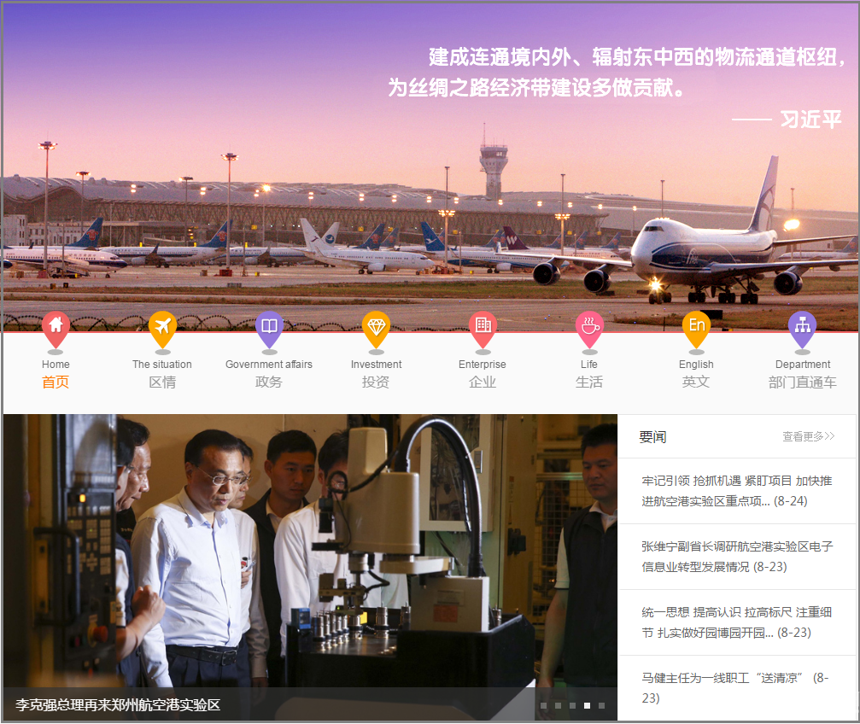Click the pink coffee cup Life pin
This screenshot has width=860, height=724.
coord(589,329)
